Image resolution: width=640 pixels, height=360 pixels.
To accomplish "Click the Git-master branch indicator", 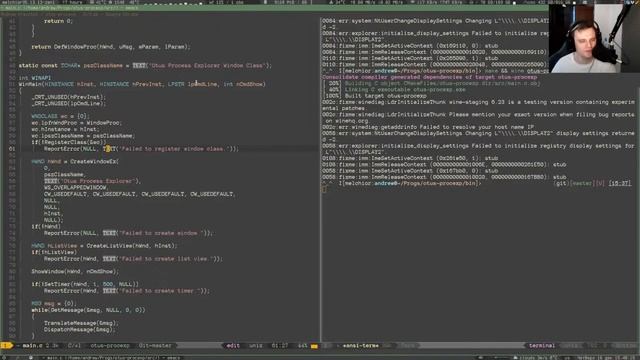I will (x=155, y=346).
